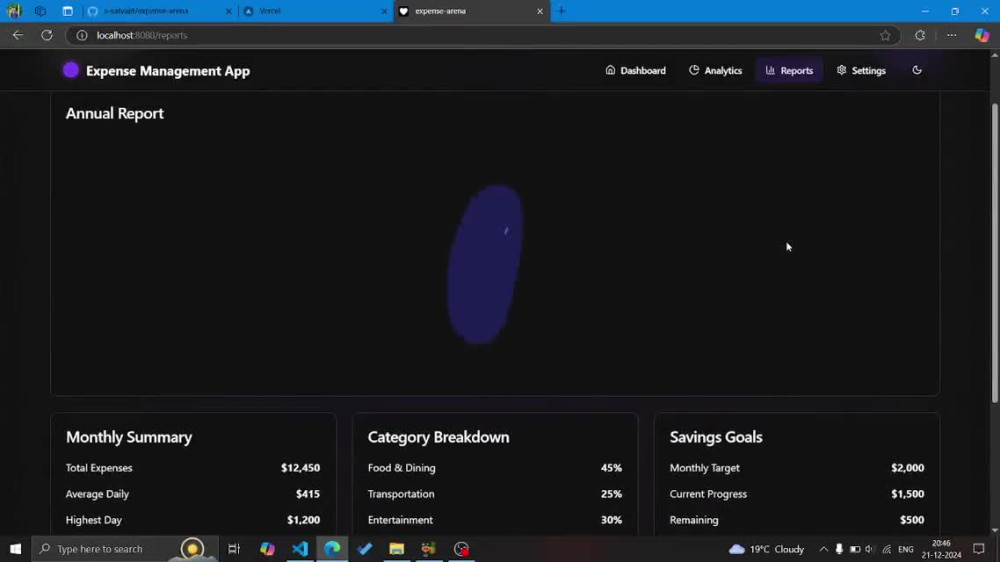Click the Monthly Summary heading
Screen dimensions: 1000x562
tap(129, 437)
